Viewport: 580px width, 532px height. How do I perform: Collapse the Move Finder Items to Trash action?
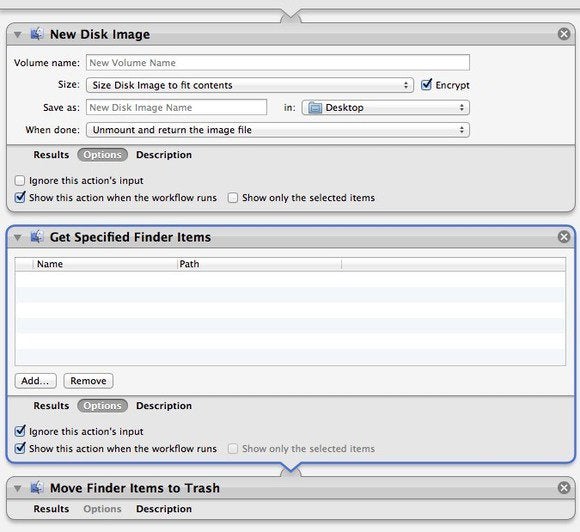17,488
